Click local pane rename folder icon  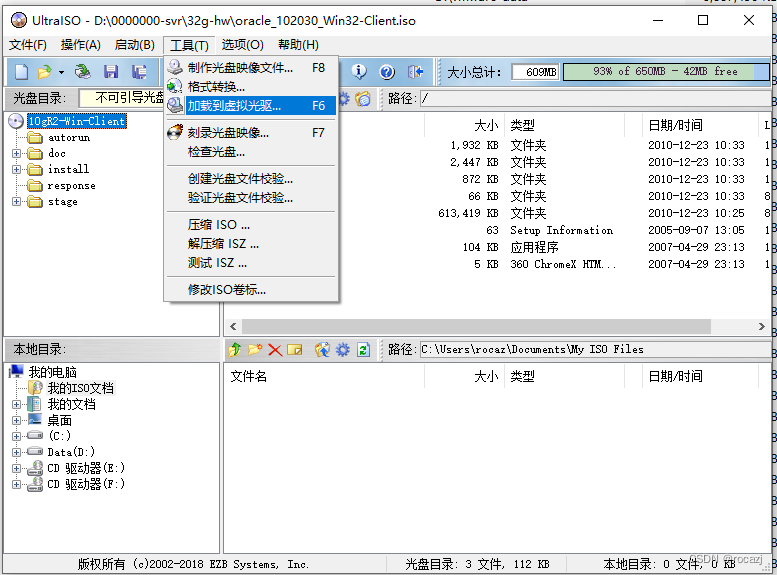click(295, 350)
